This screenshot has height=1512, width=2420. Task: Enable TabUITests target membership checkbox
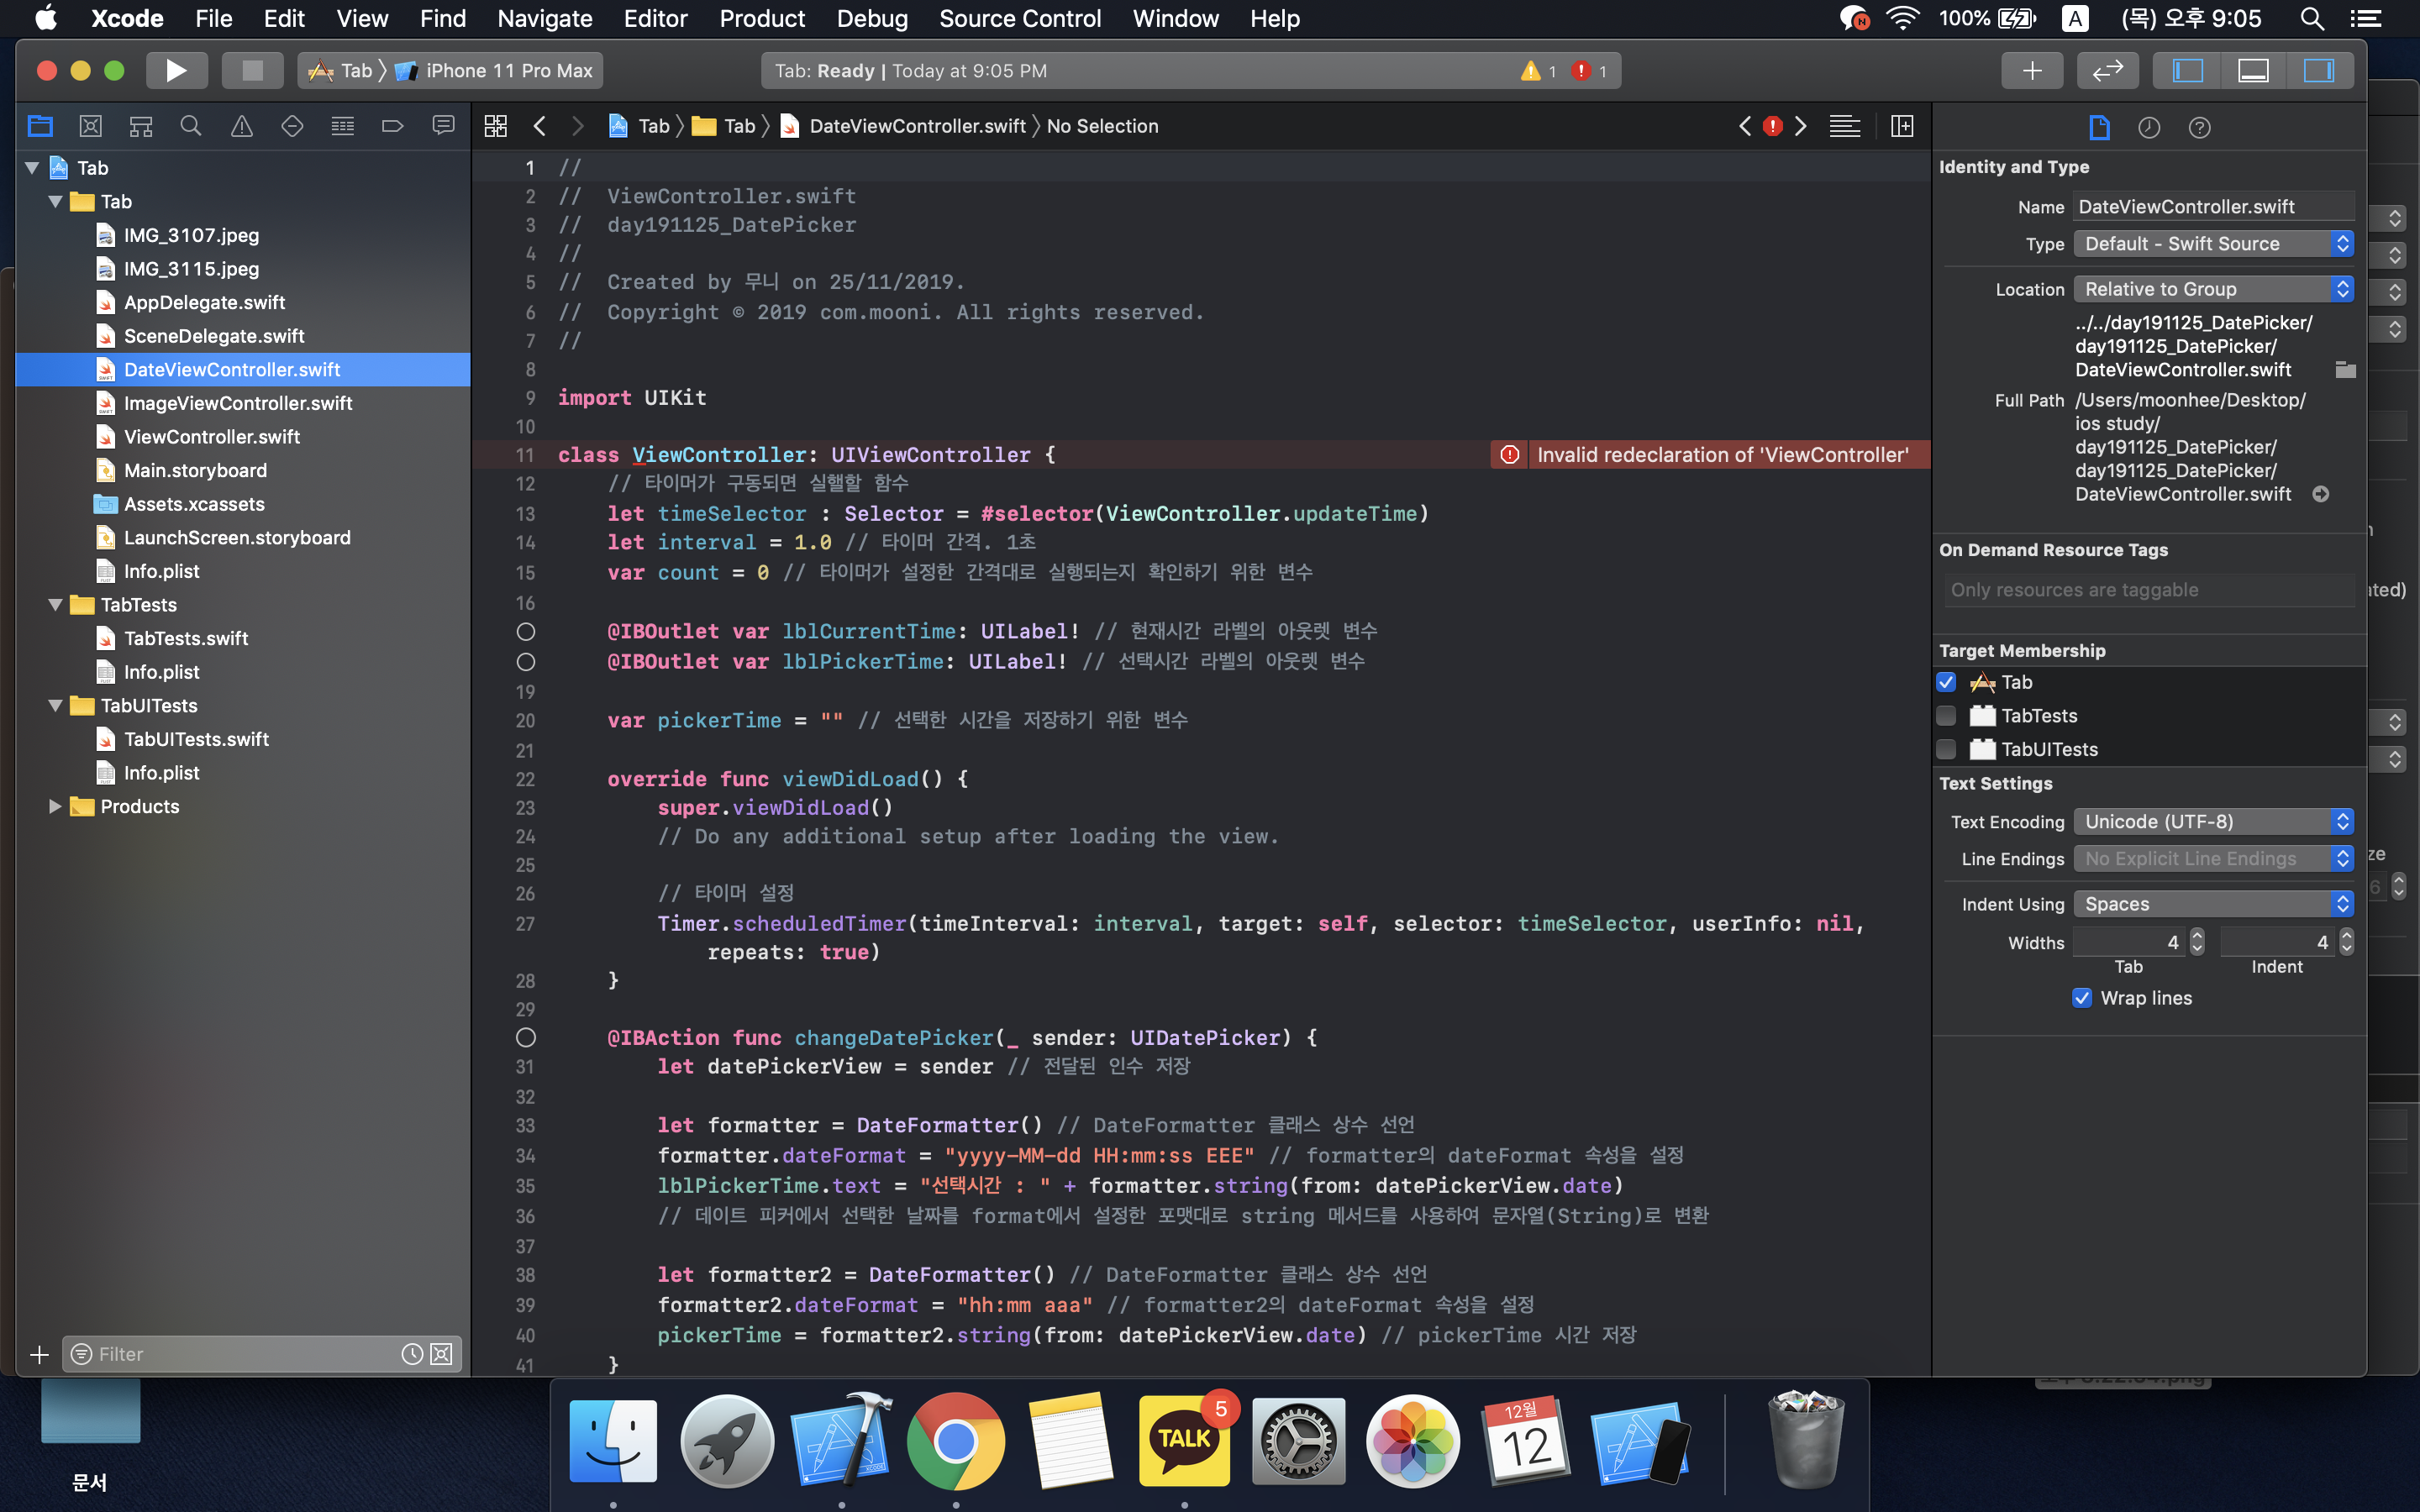1946,749
